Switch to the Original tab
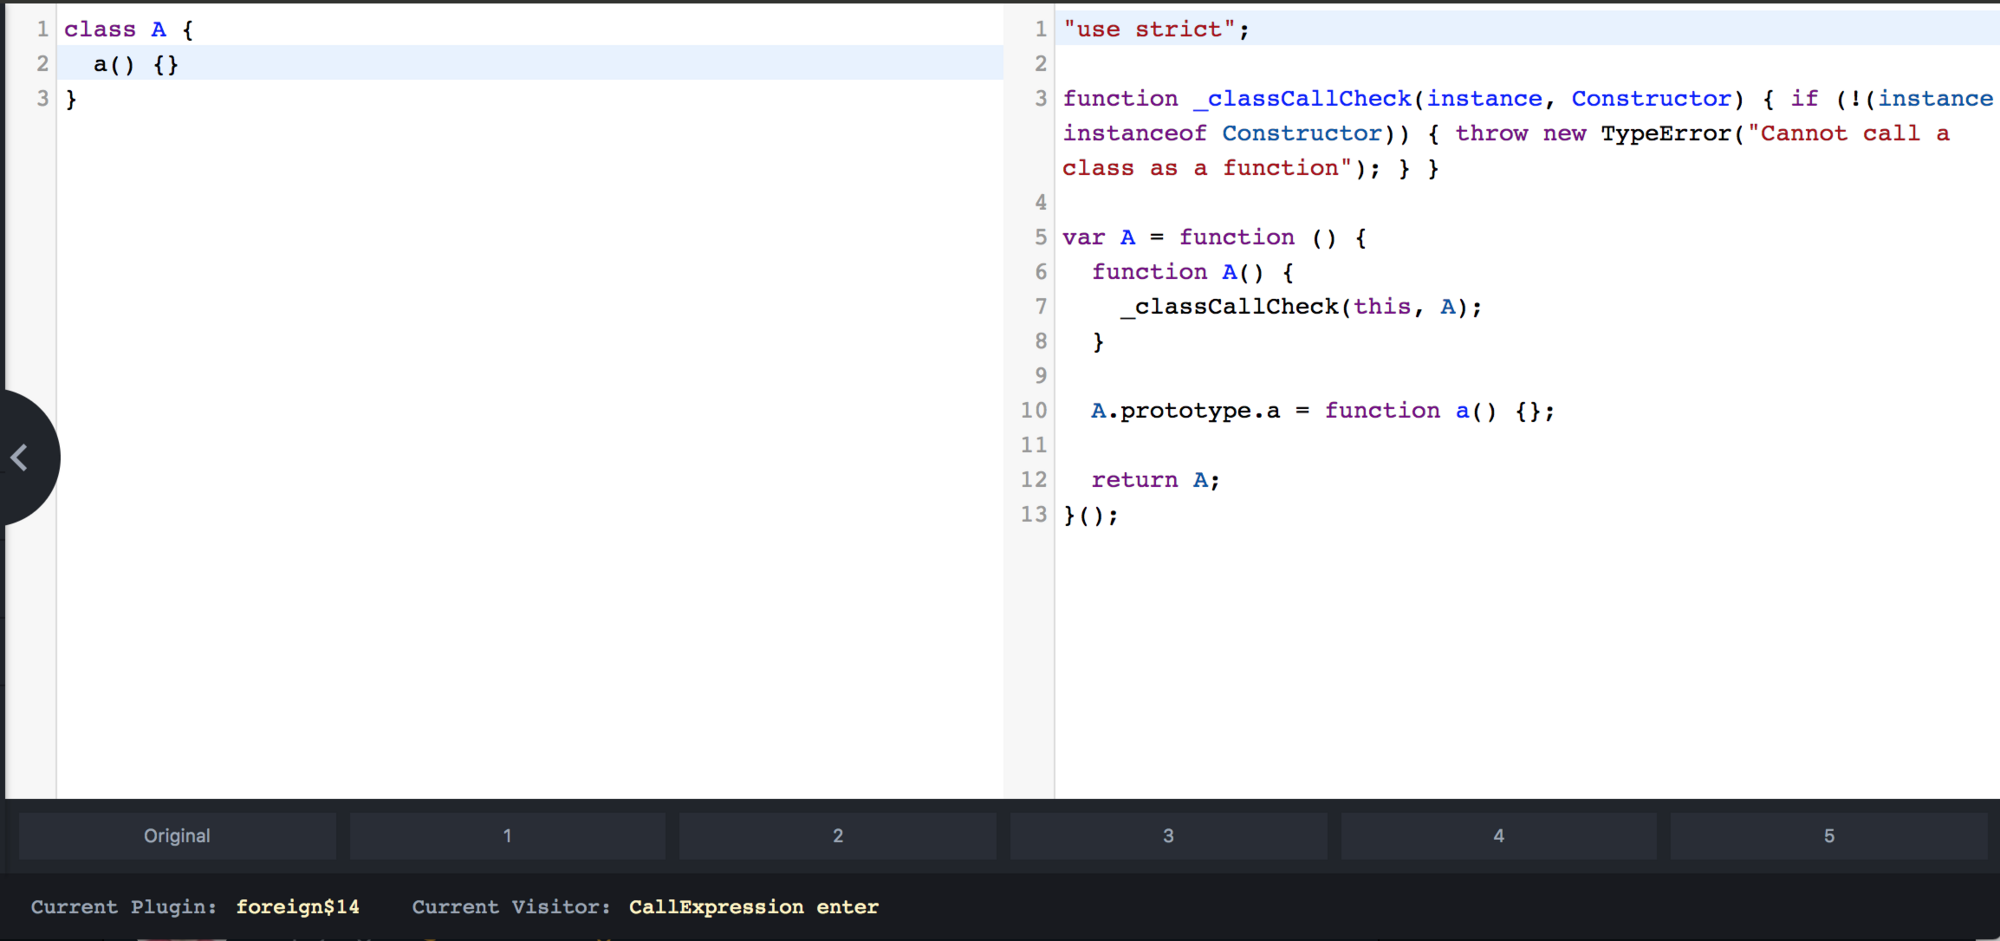 click(x=177, y=836)
